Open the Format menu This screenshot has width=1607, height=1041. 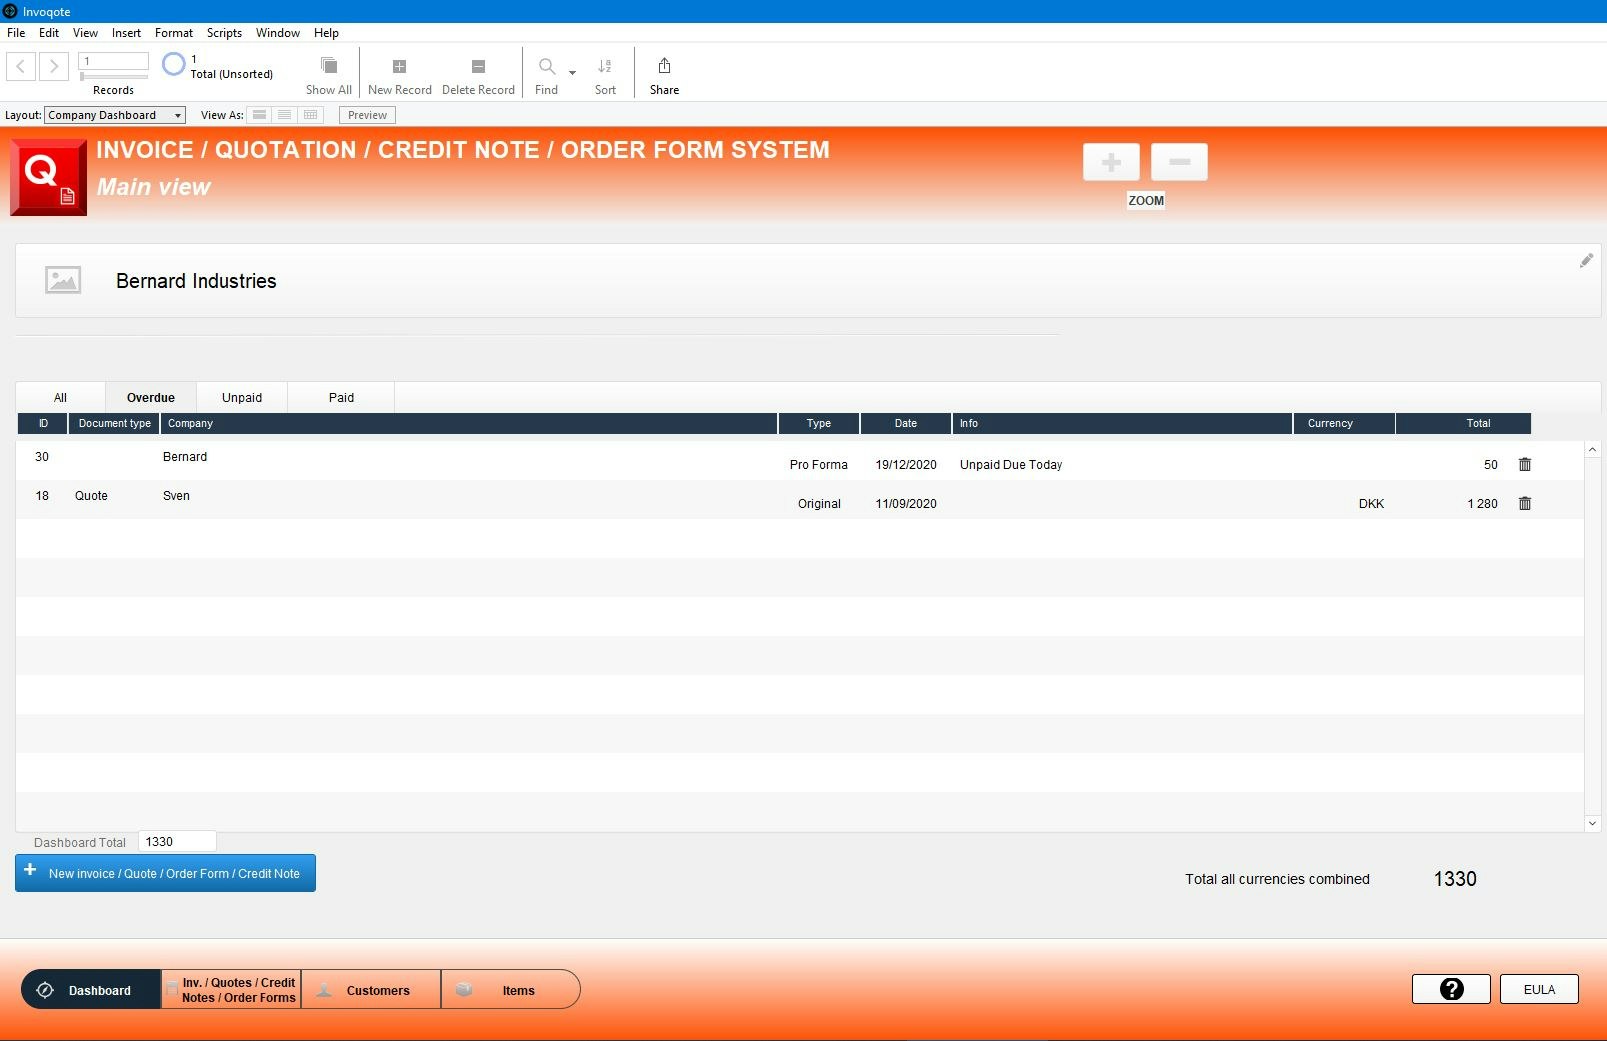pos(174,33)
